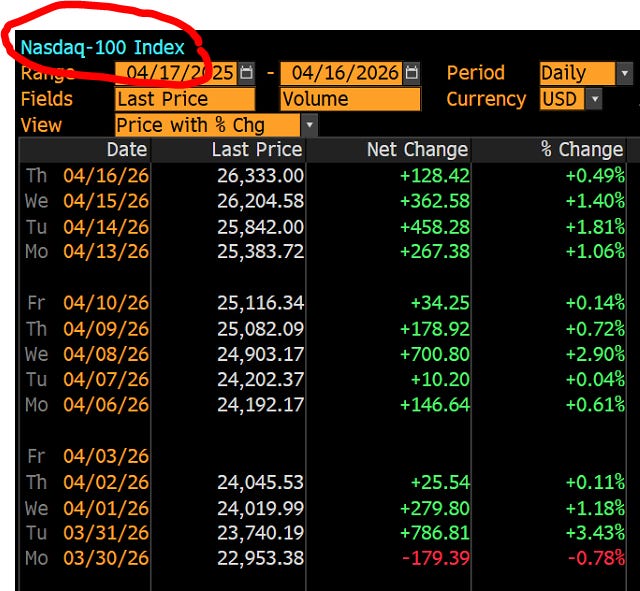This screenshot has width=640, height=591.
Task: Select the 04/03/26 empty holiday row date
Action: pos(106,456)
